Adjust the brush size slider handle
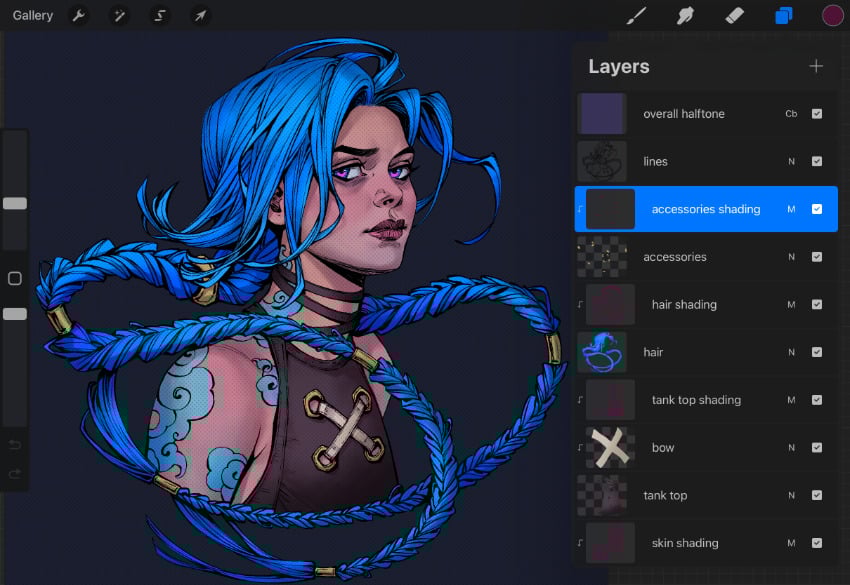 click(15, 203)
